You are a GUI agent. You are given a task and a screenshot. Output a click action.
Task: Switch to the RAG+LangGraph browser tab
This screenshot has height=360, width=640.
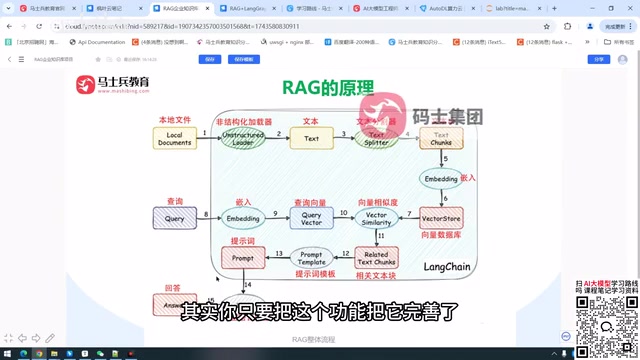tap(248, 8)
